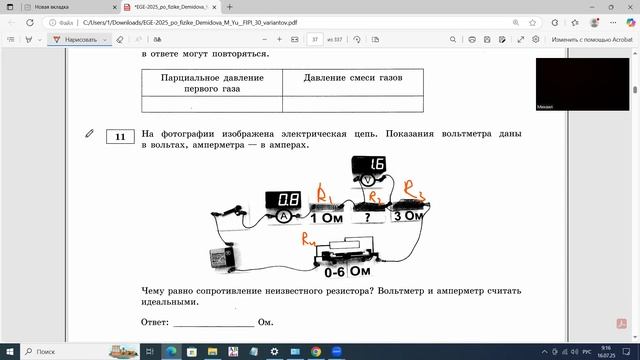The height and width of the screenshot is (360, 640).
Task: Click the 1 Ом resistor label
Action: click(326, 218)
